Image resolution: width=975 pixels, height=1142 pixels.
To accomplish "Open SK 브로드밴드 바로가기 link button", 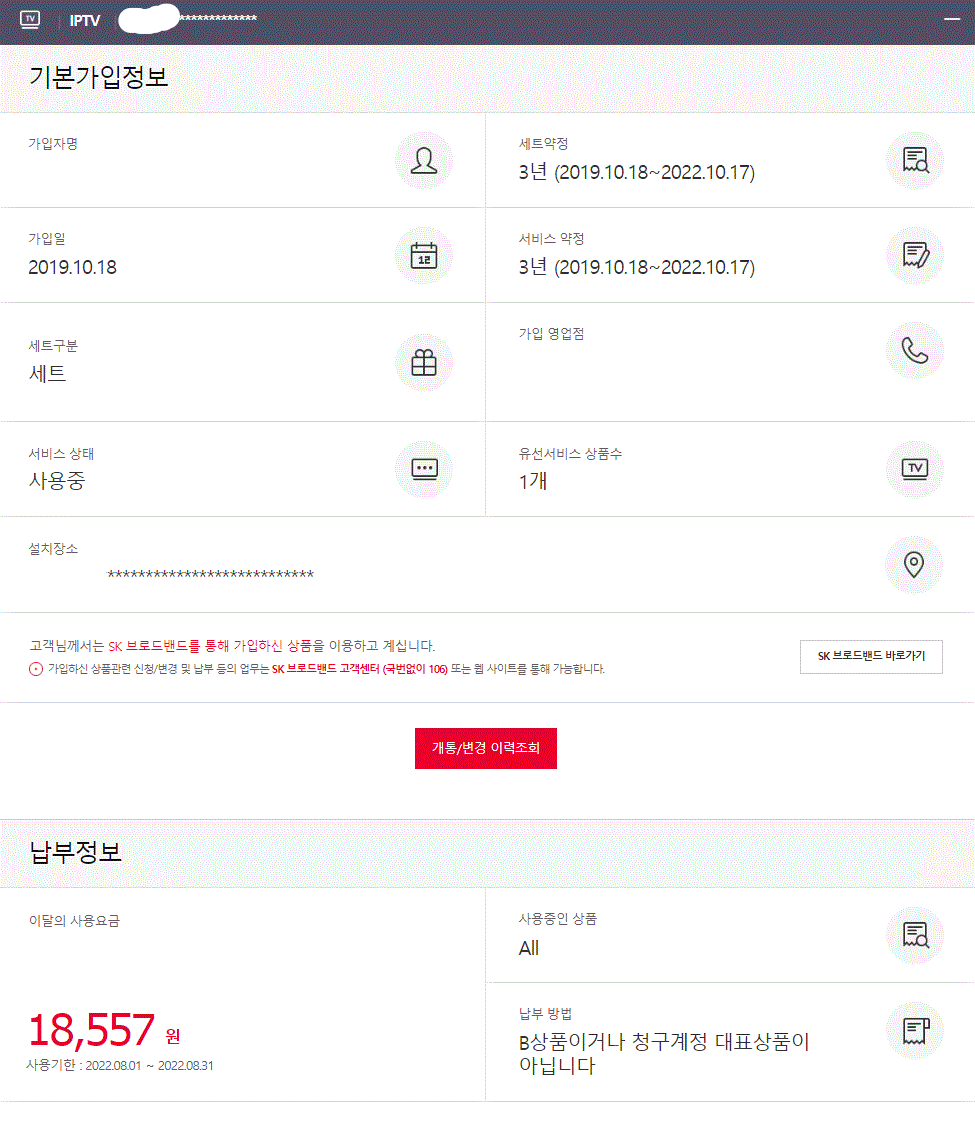I will coord(871,656).
